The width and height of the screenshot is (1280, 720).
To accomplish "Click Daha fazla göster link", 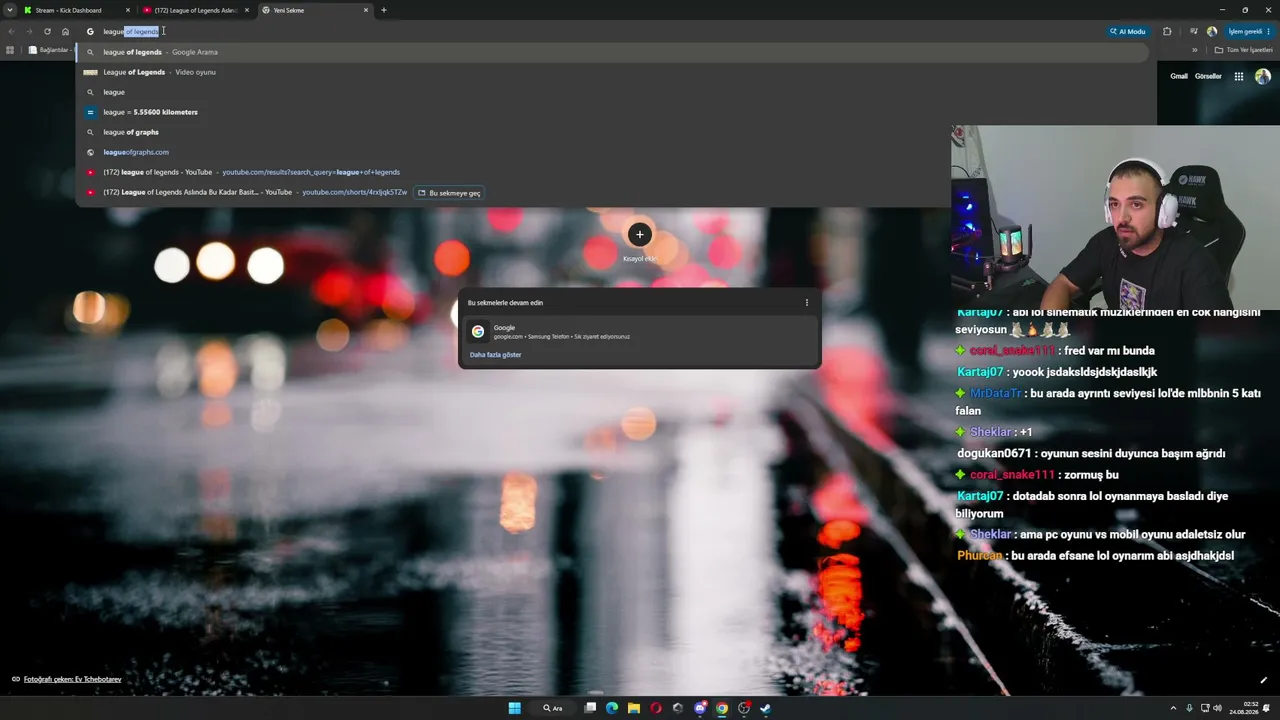I will 495,355.
